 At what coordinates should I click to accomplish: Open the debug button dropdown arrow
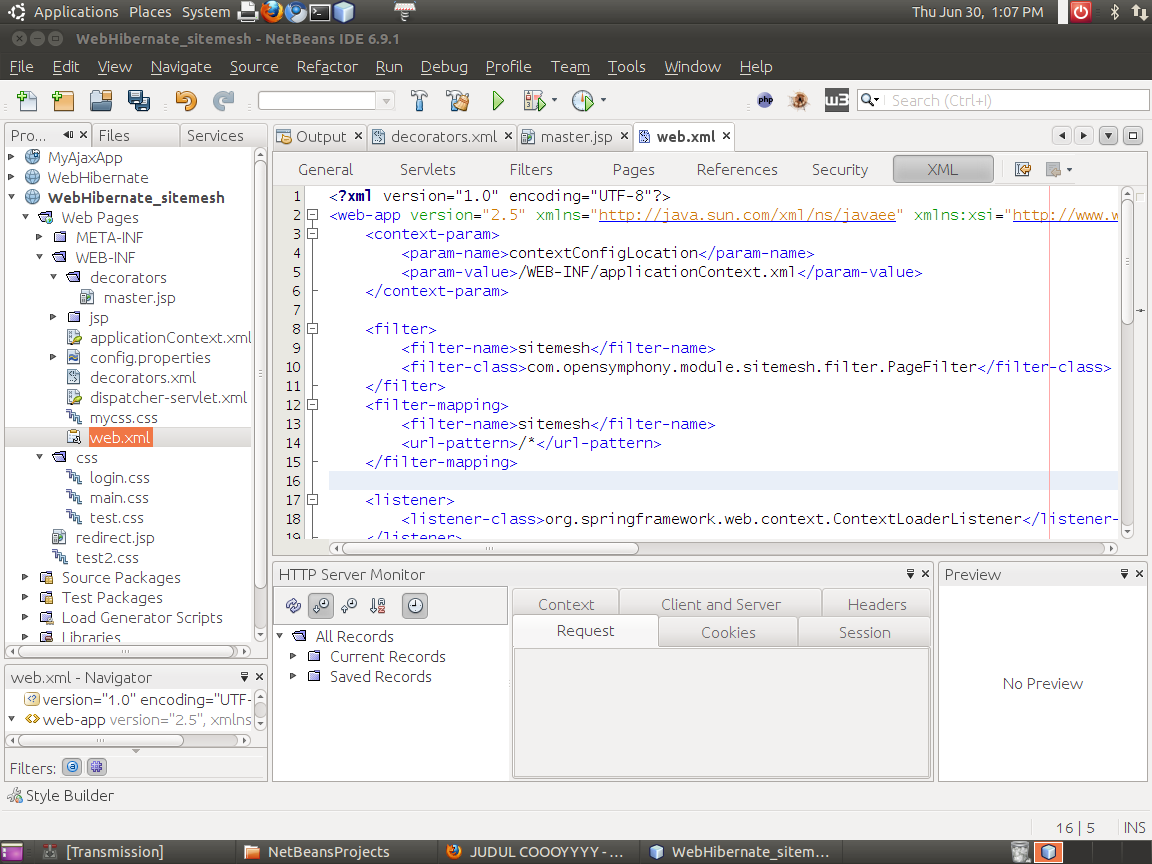pyautogui.click(x=554, y=100)
